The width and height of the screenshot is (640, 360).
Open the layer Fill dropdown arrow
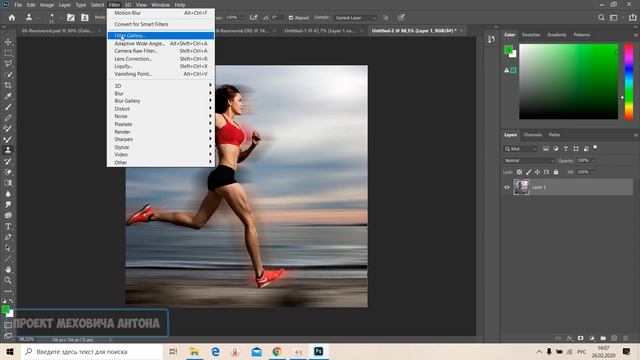click(x=594, y=172)
